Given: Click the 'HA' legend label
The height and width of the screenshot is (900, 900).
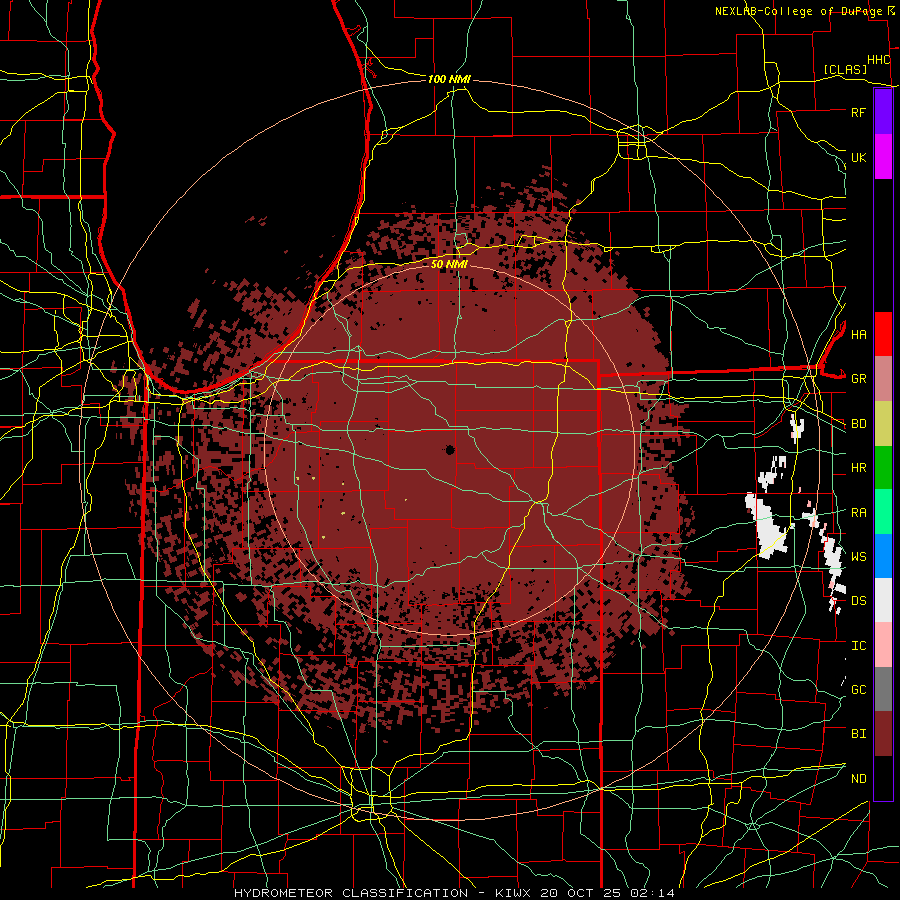Looking at the screenshot, I should click(858, 335).
